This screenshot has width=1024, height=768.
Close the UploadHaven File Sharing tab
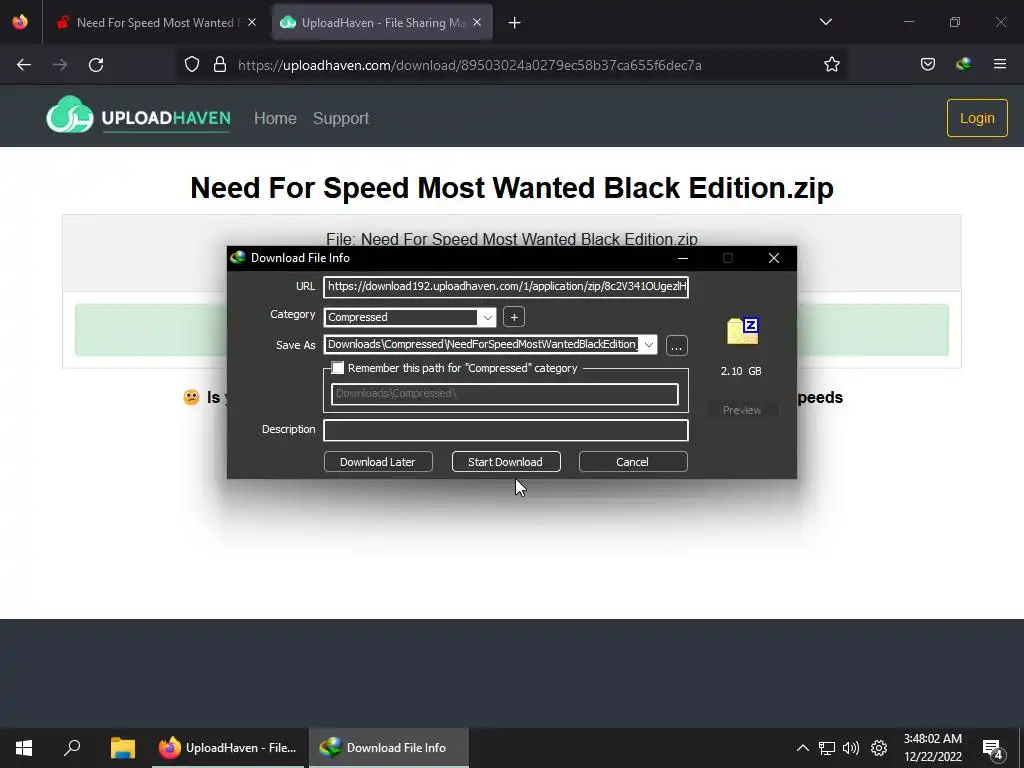(x=477, y=22)
